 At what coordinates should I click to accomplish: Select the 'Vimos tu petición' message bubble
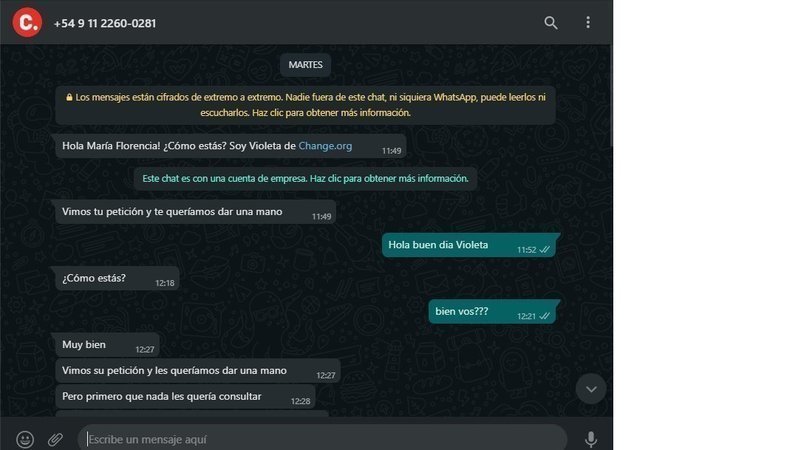[195, 212]
